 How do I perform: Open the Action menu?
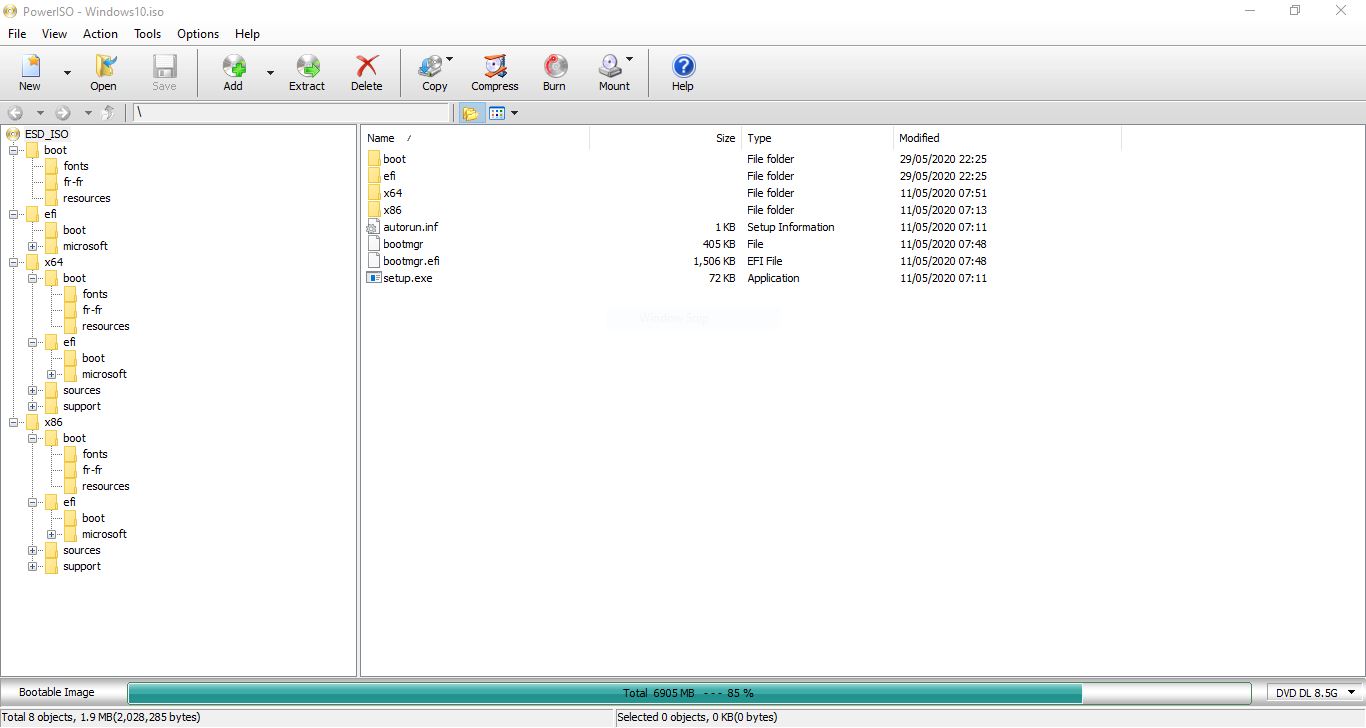(100, 34)
